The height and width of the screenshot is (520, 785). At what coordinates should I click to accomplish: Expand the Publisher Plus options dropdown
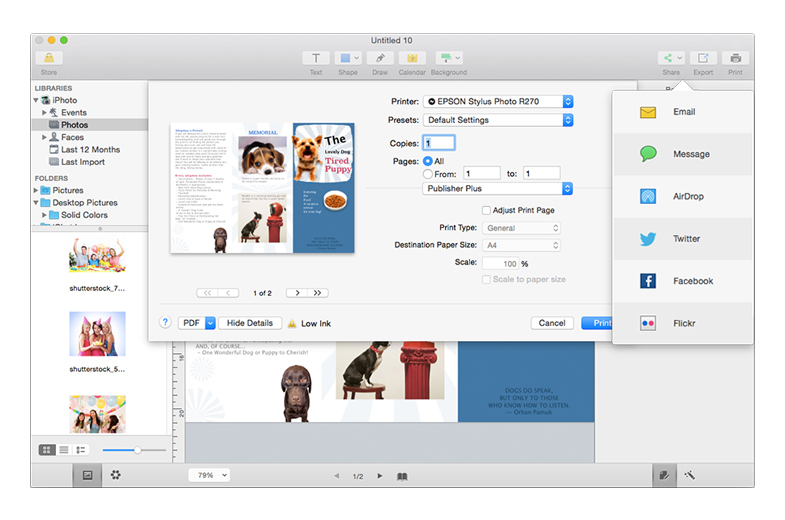click(x=497, y=188)
